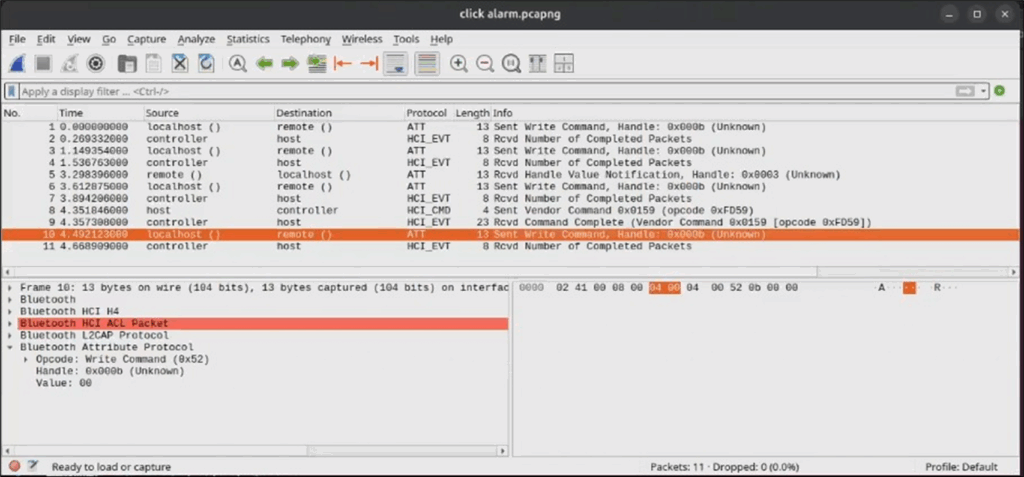This screenshot has width=1024, height=477.
Task: Select the Value: 00 detail line
Action: click(x=63, y=383)
